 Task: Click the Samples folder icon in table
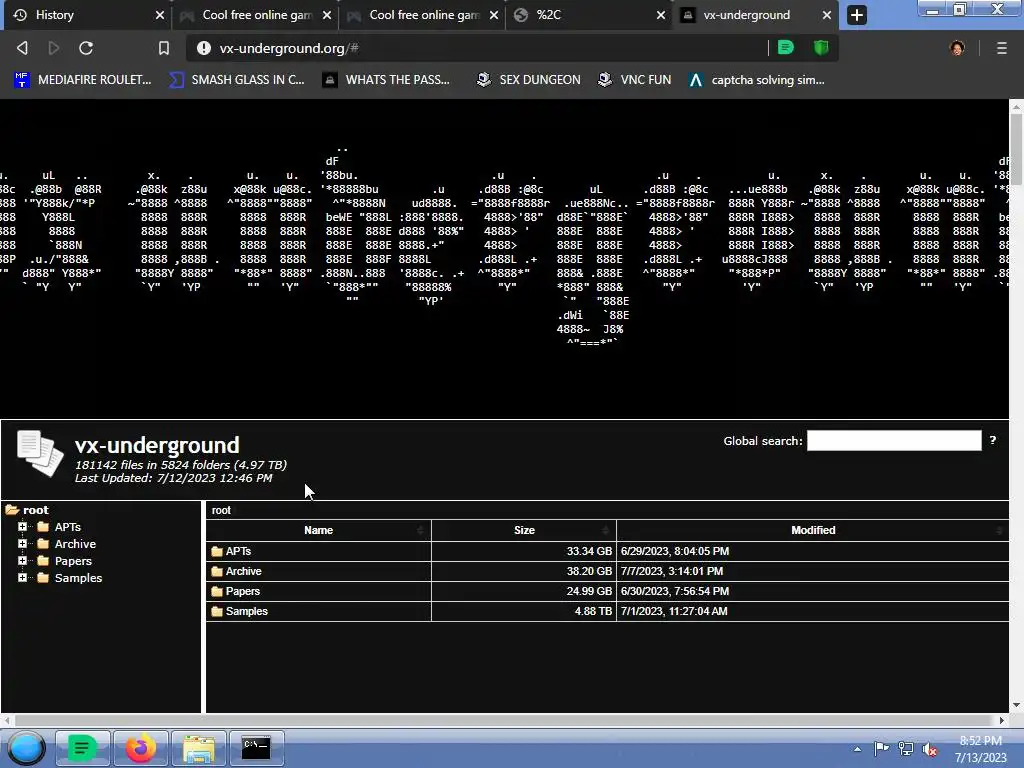(x=217, y=611)
